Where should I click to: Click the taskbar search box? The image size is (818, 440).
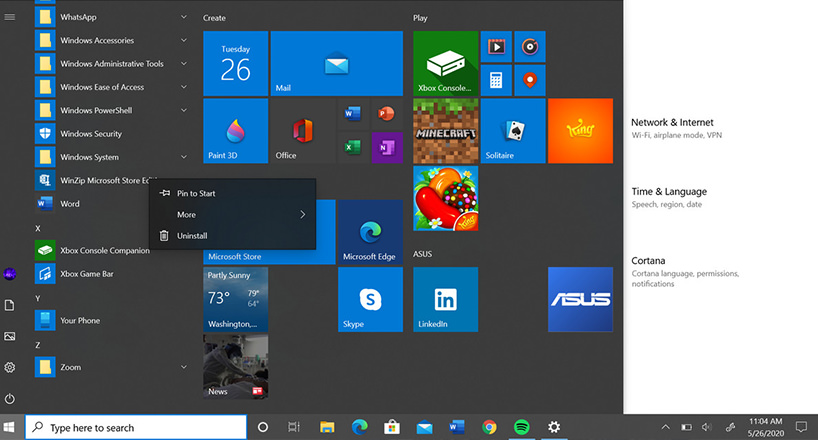click(136, 427)
